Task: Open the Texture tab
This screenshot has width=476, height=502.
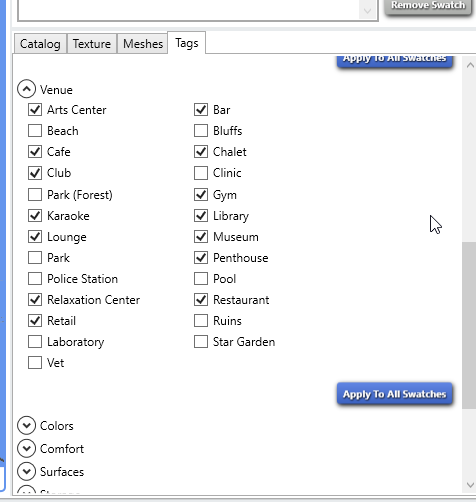Action: pos(92,44)
